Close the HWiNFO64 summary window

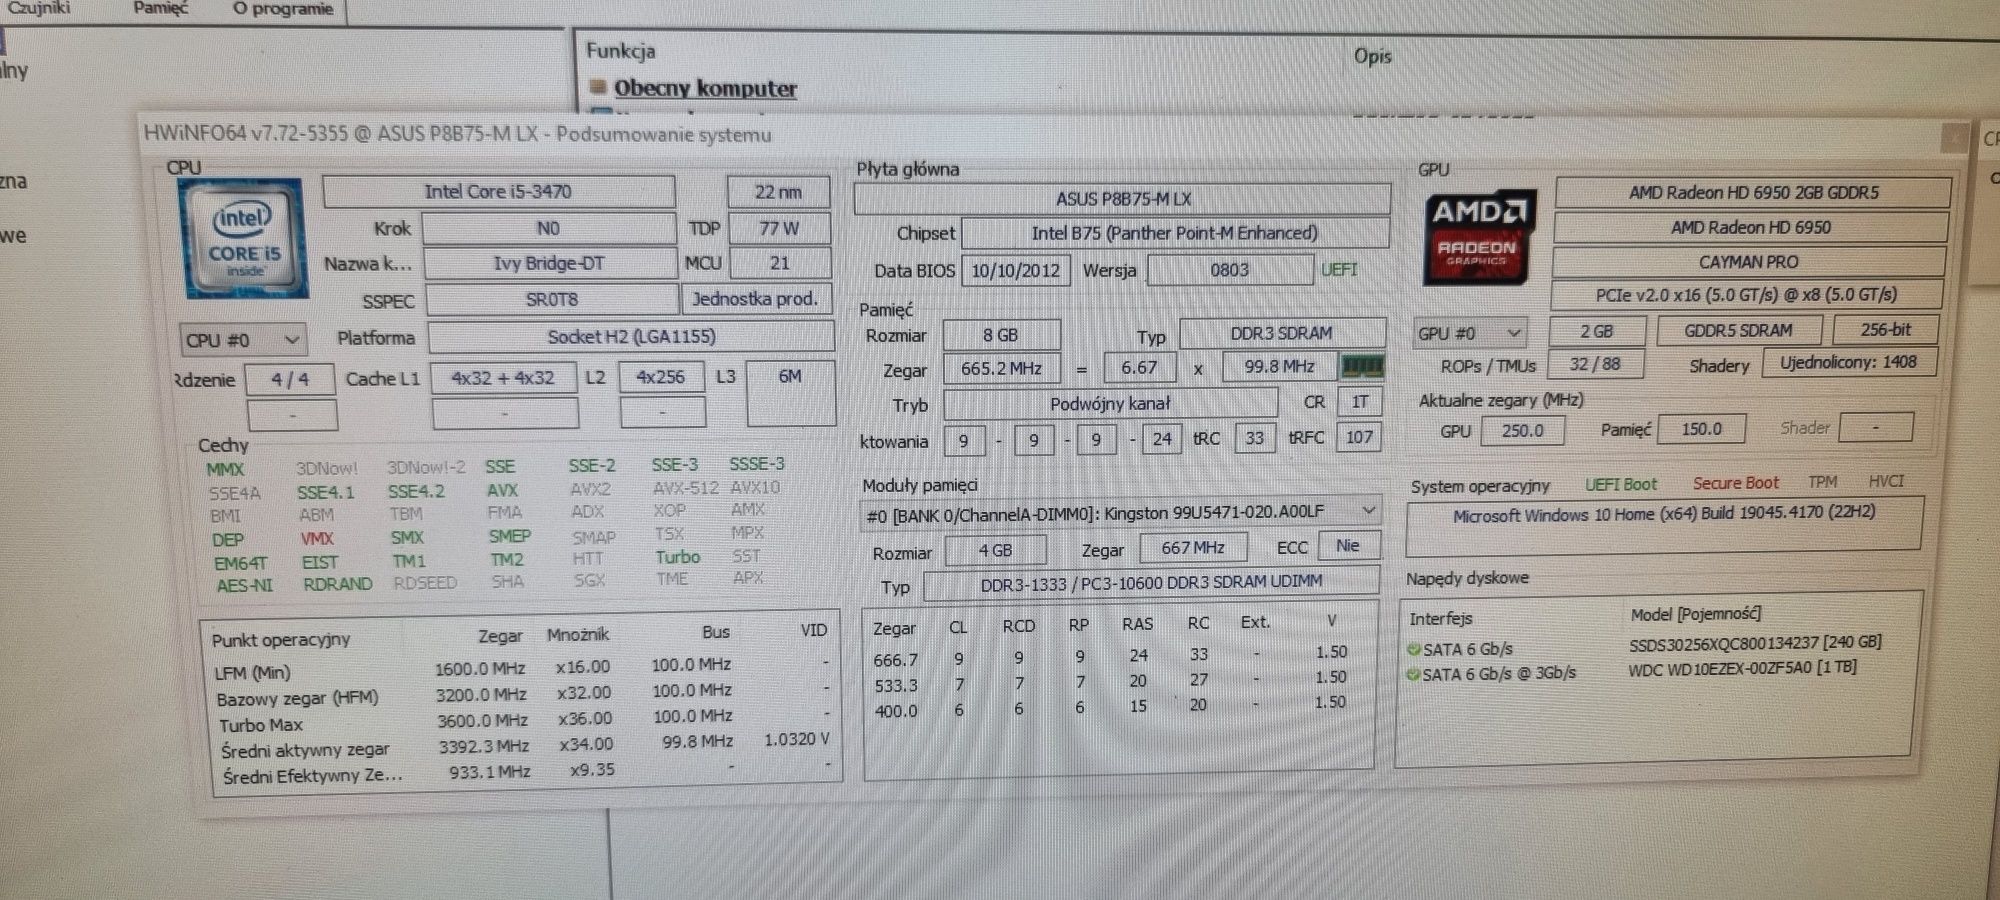1955,137
